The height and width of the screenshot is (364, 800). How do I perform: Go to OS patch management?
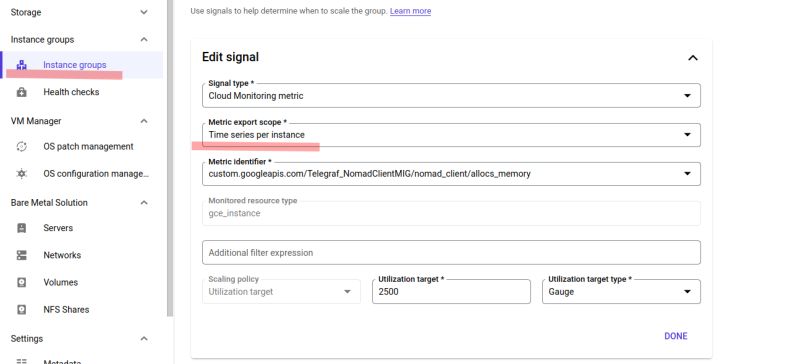tap(88, 147)
